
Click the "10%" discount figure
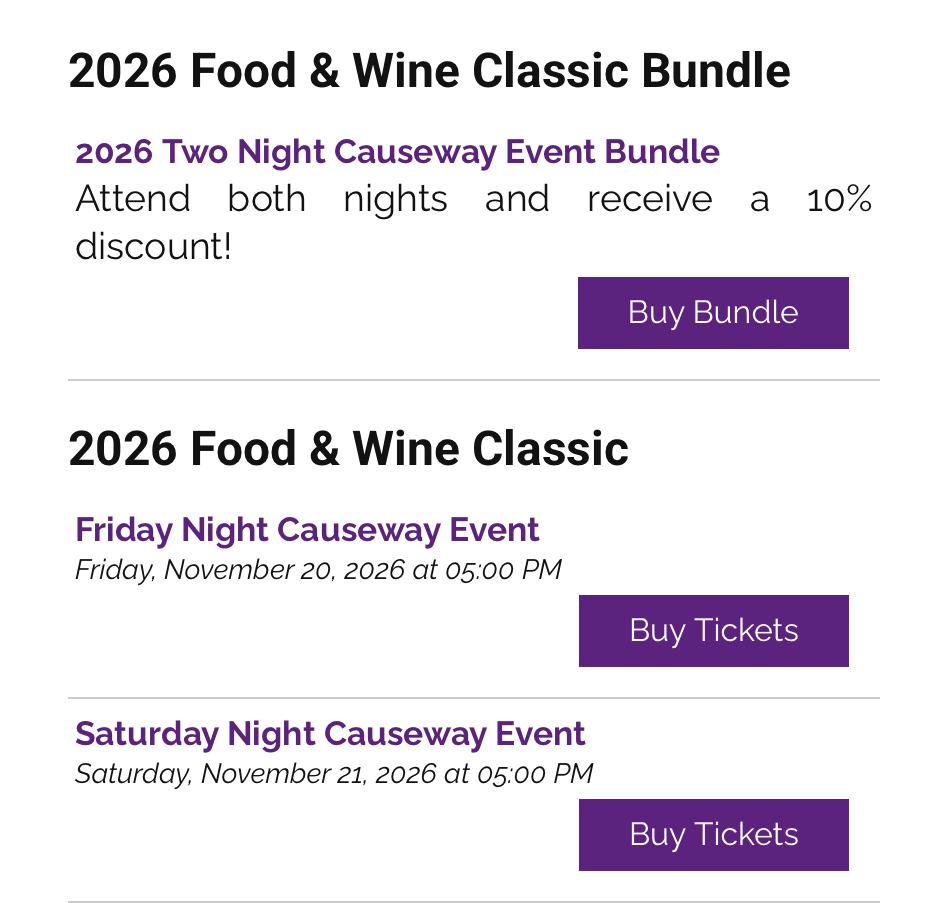[x=839, y=199]
